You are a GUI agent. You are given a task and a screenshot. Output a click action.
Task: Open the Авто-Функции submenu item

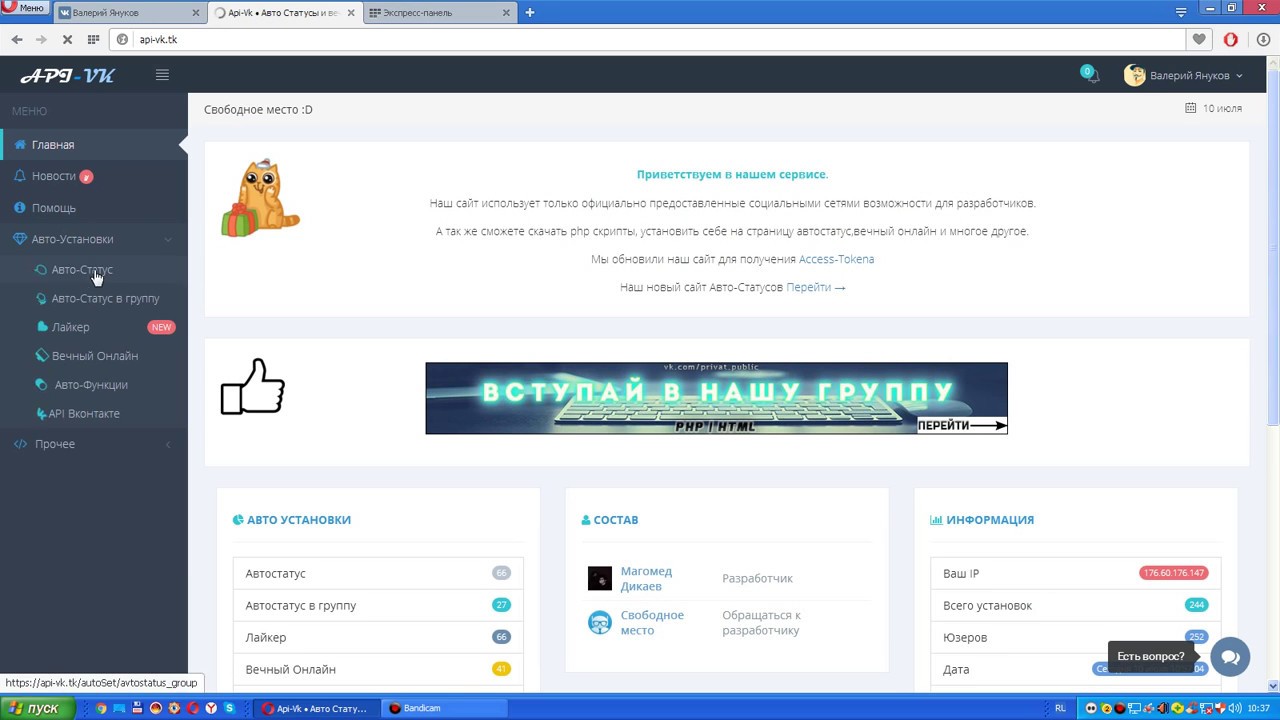point(93,385)
